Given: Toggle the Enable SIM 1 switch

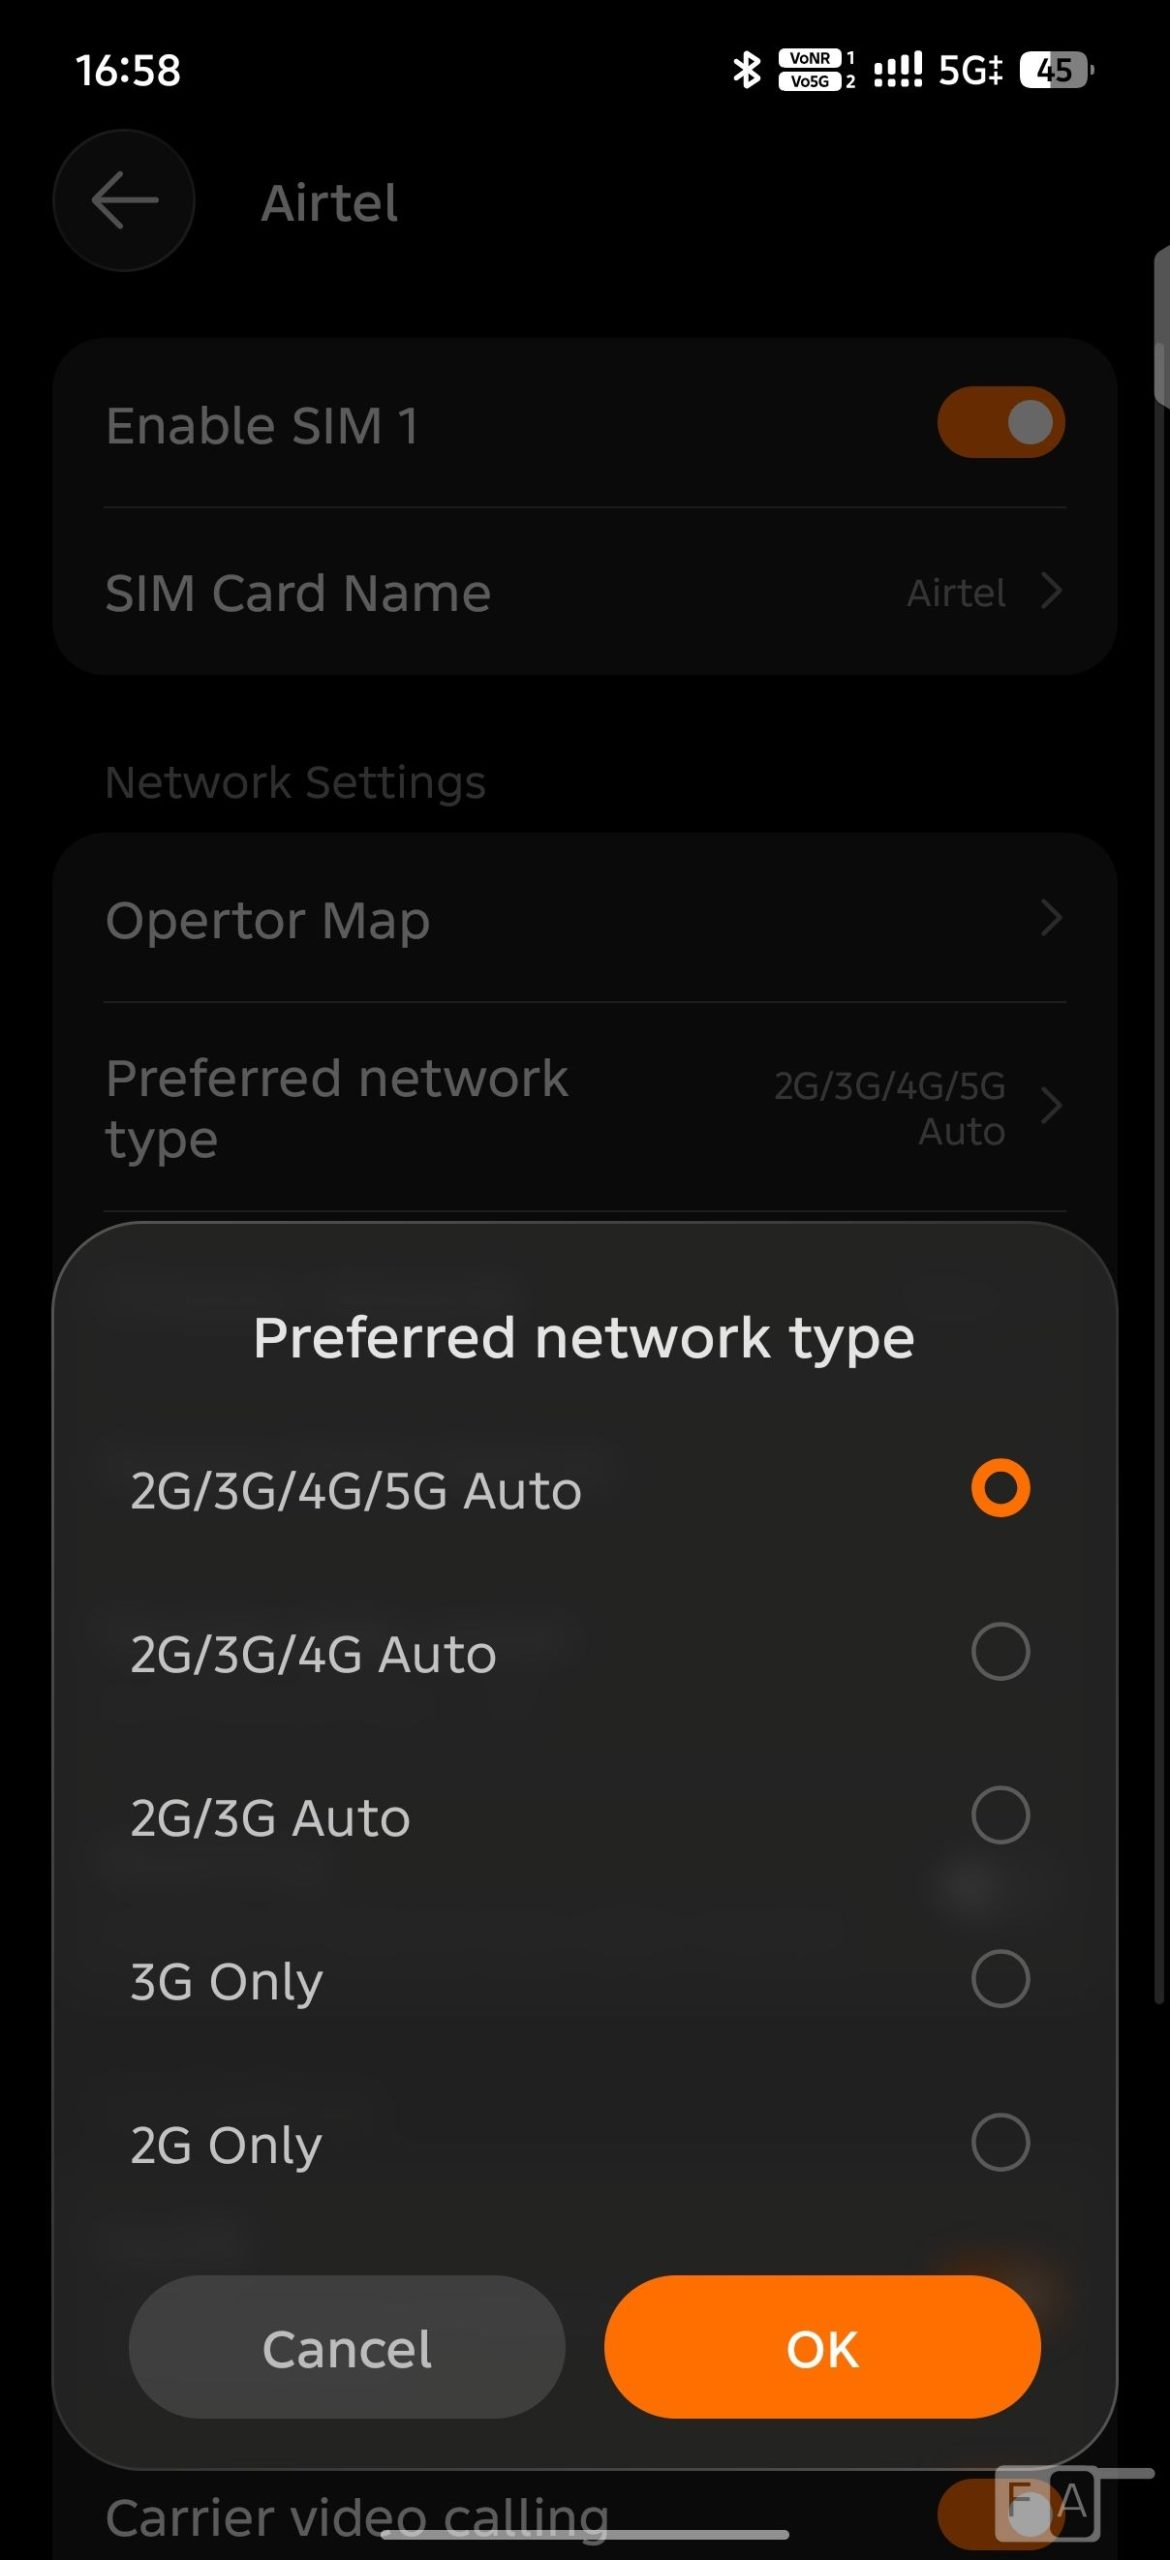Looking at the screenshot, I should (x=1000, y=422).
